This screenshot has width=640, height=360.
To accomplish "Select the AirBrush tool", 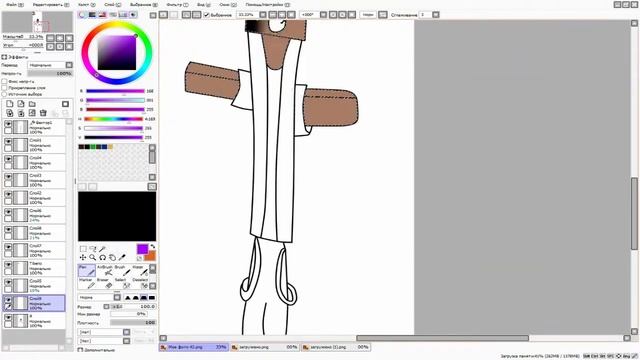I will (x=104, y=271).
